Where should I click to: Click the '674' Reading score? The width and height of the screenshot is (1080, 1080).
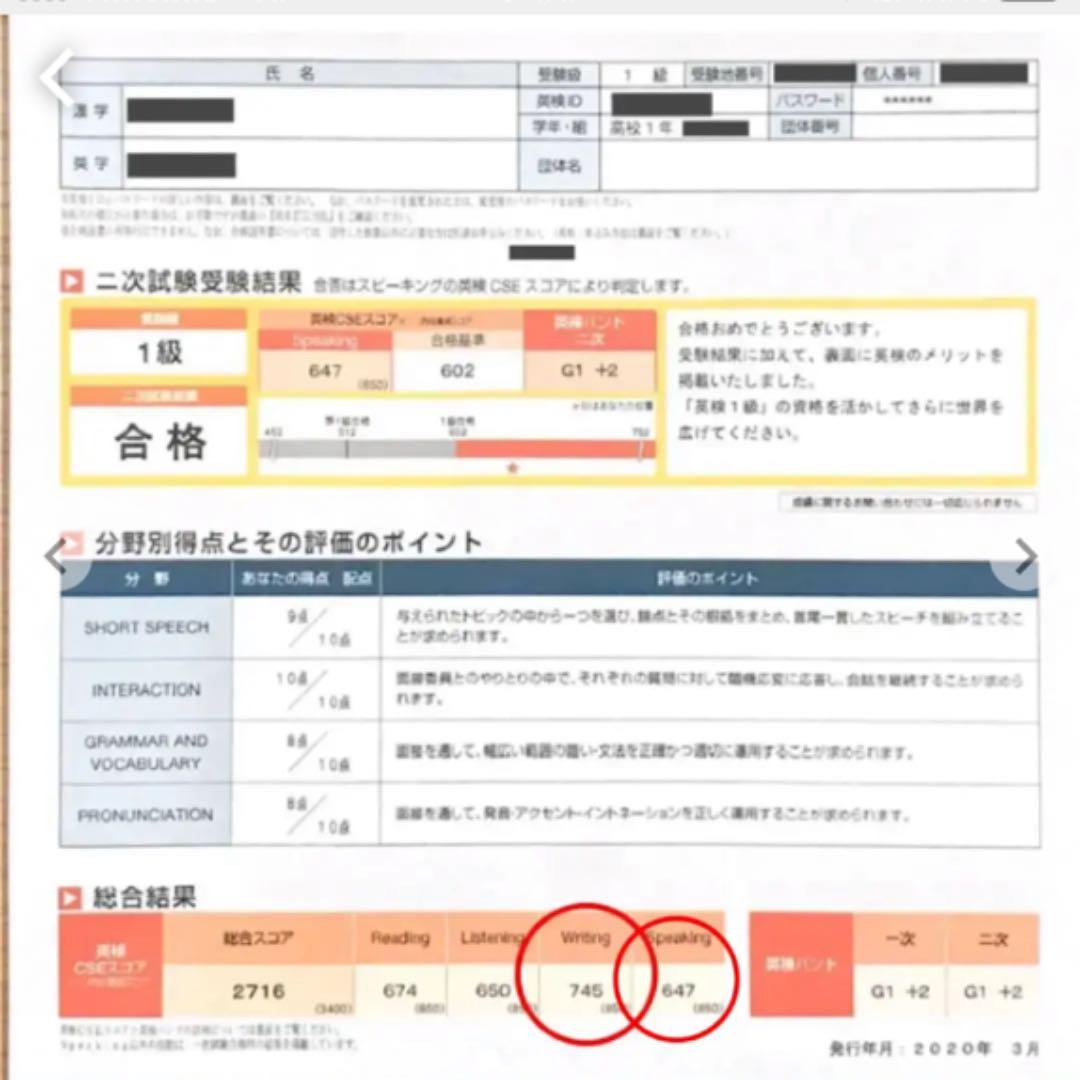(x=399, y=991)
